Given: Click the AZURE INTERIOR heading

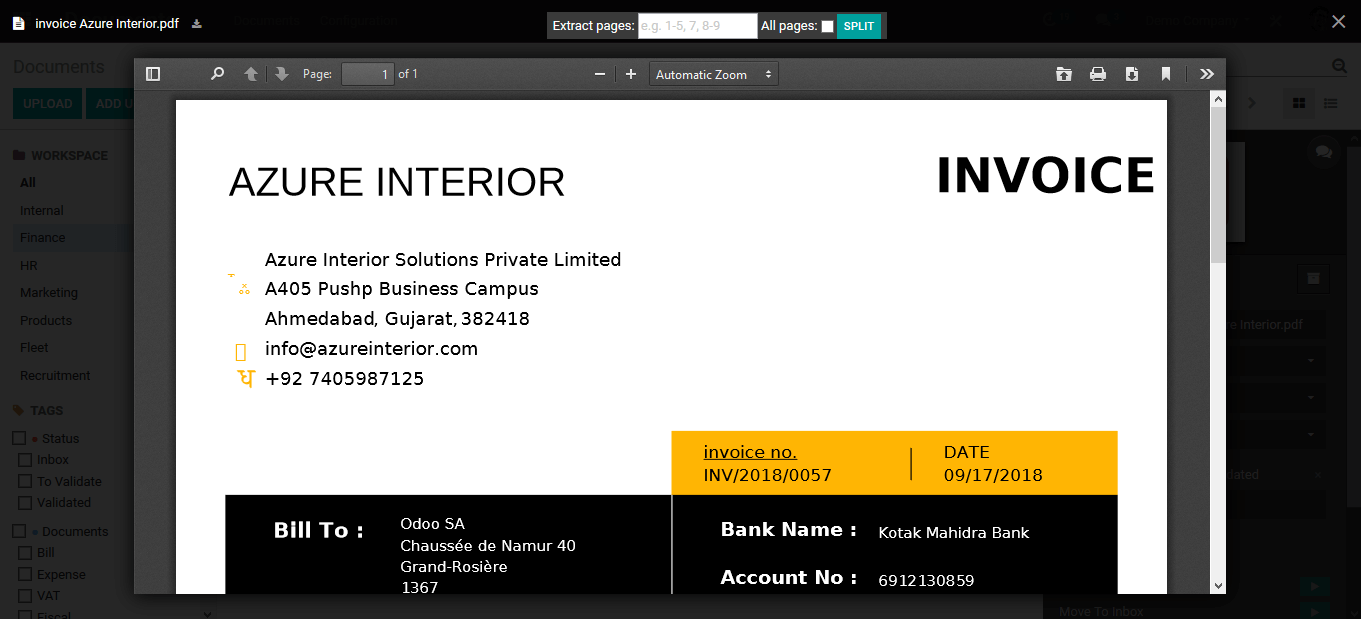Looking at the screenshot, I should [397, 182].
